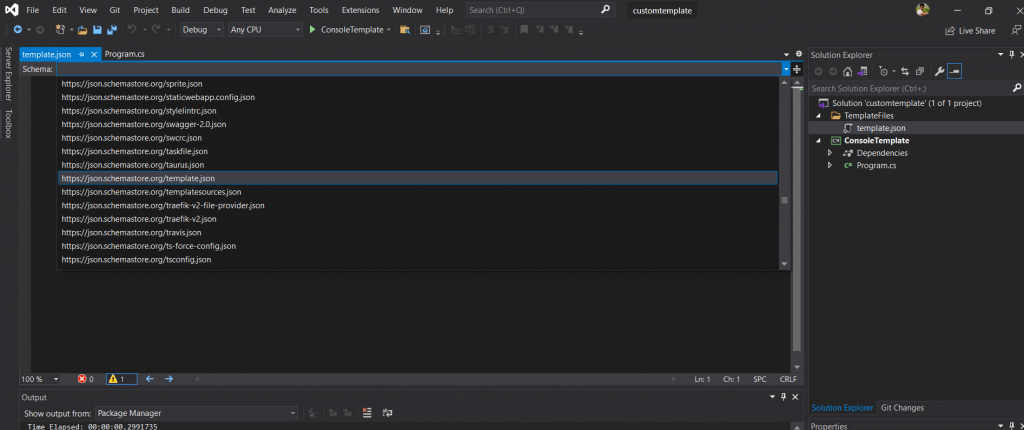The width and height of the screenshot is (1024, 430).
Task: Open the Build menu
Action: pos(181,10)
